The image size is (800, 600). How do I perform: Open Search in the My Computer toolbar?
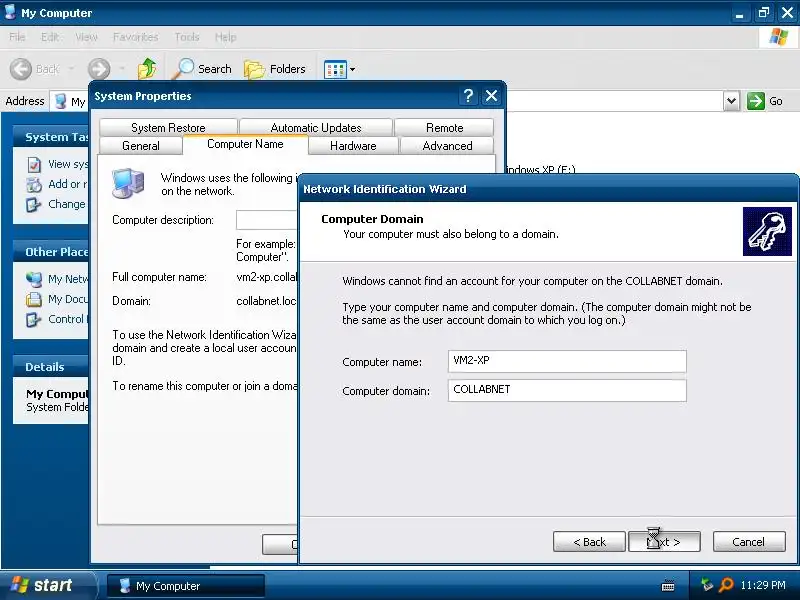point(203,69)
